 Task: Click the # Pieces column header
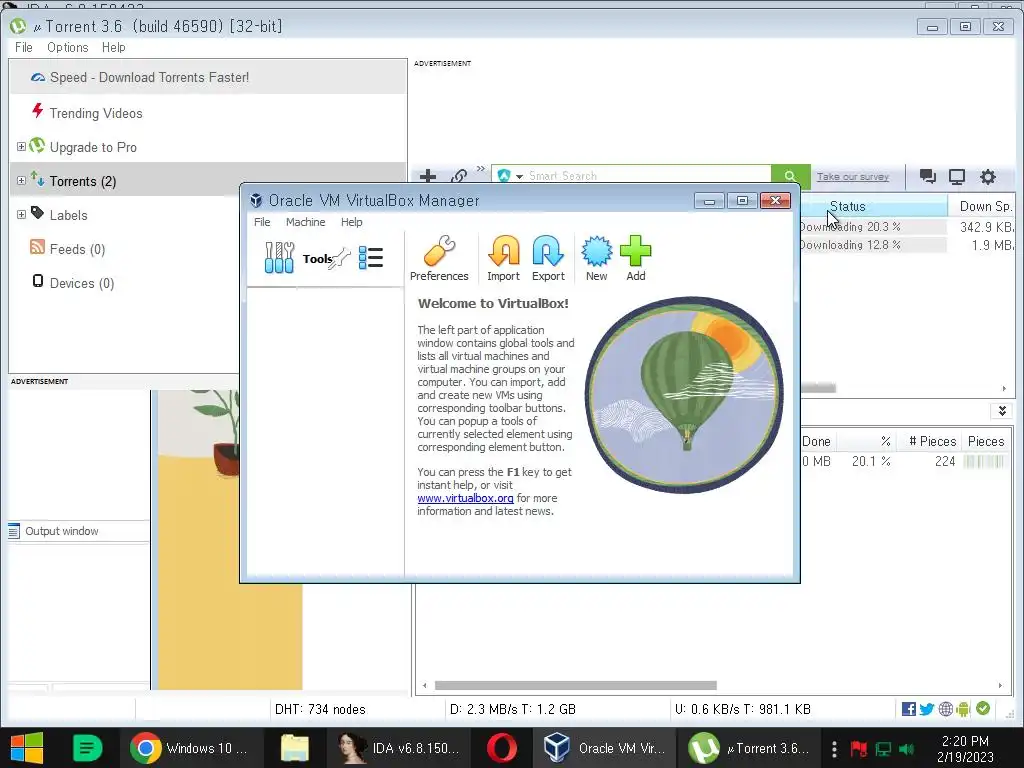(933, 441)
